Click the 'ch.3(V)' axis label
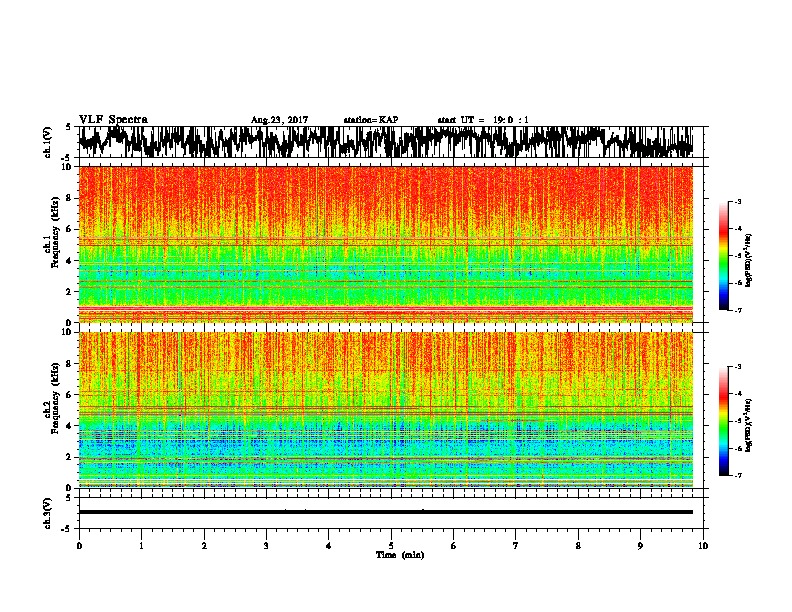Viewport: 792px width, 612px height. point(48,513)
